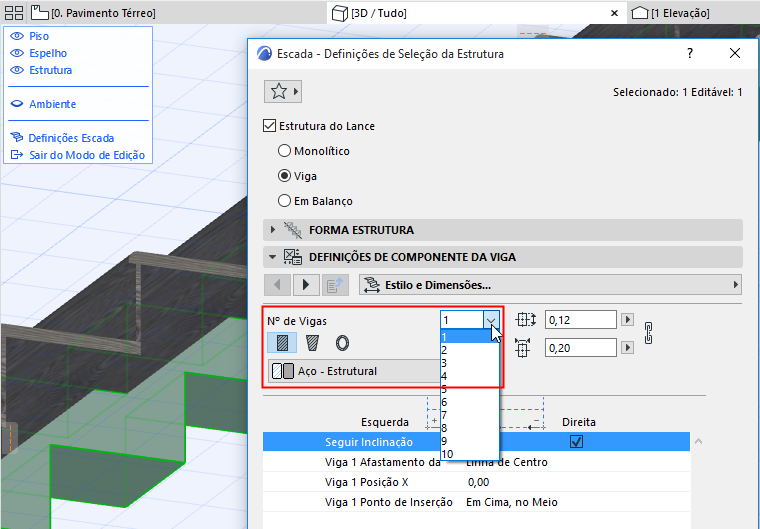Click the list scroll up arrow

click(x=698, y=441)
